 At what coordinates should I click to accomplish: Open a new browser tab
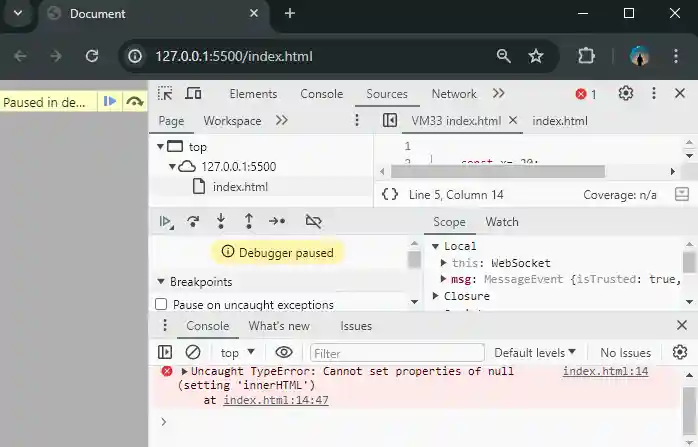290,13
